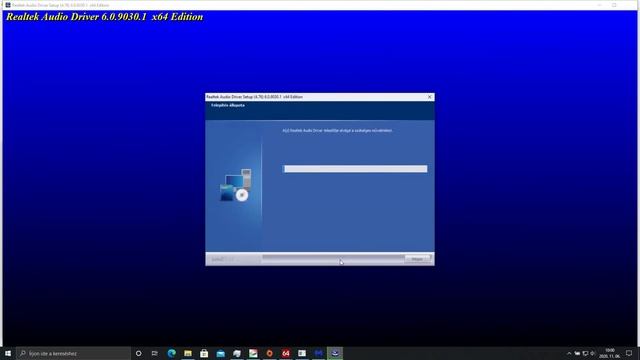Open Microsoft Store from taskbar
Screen dimensions: 640x360
[204, 353]
